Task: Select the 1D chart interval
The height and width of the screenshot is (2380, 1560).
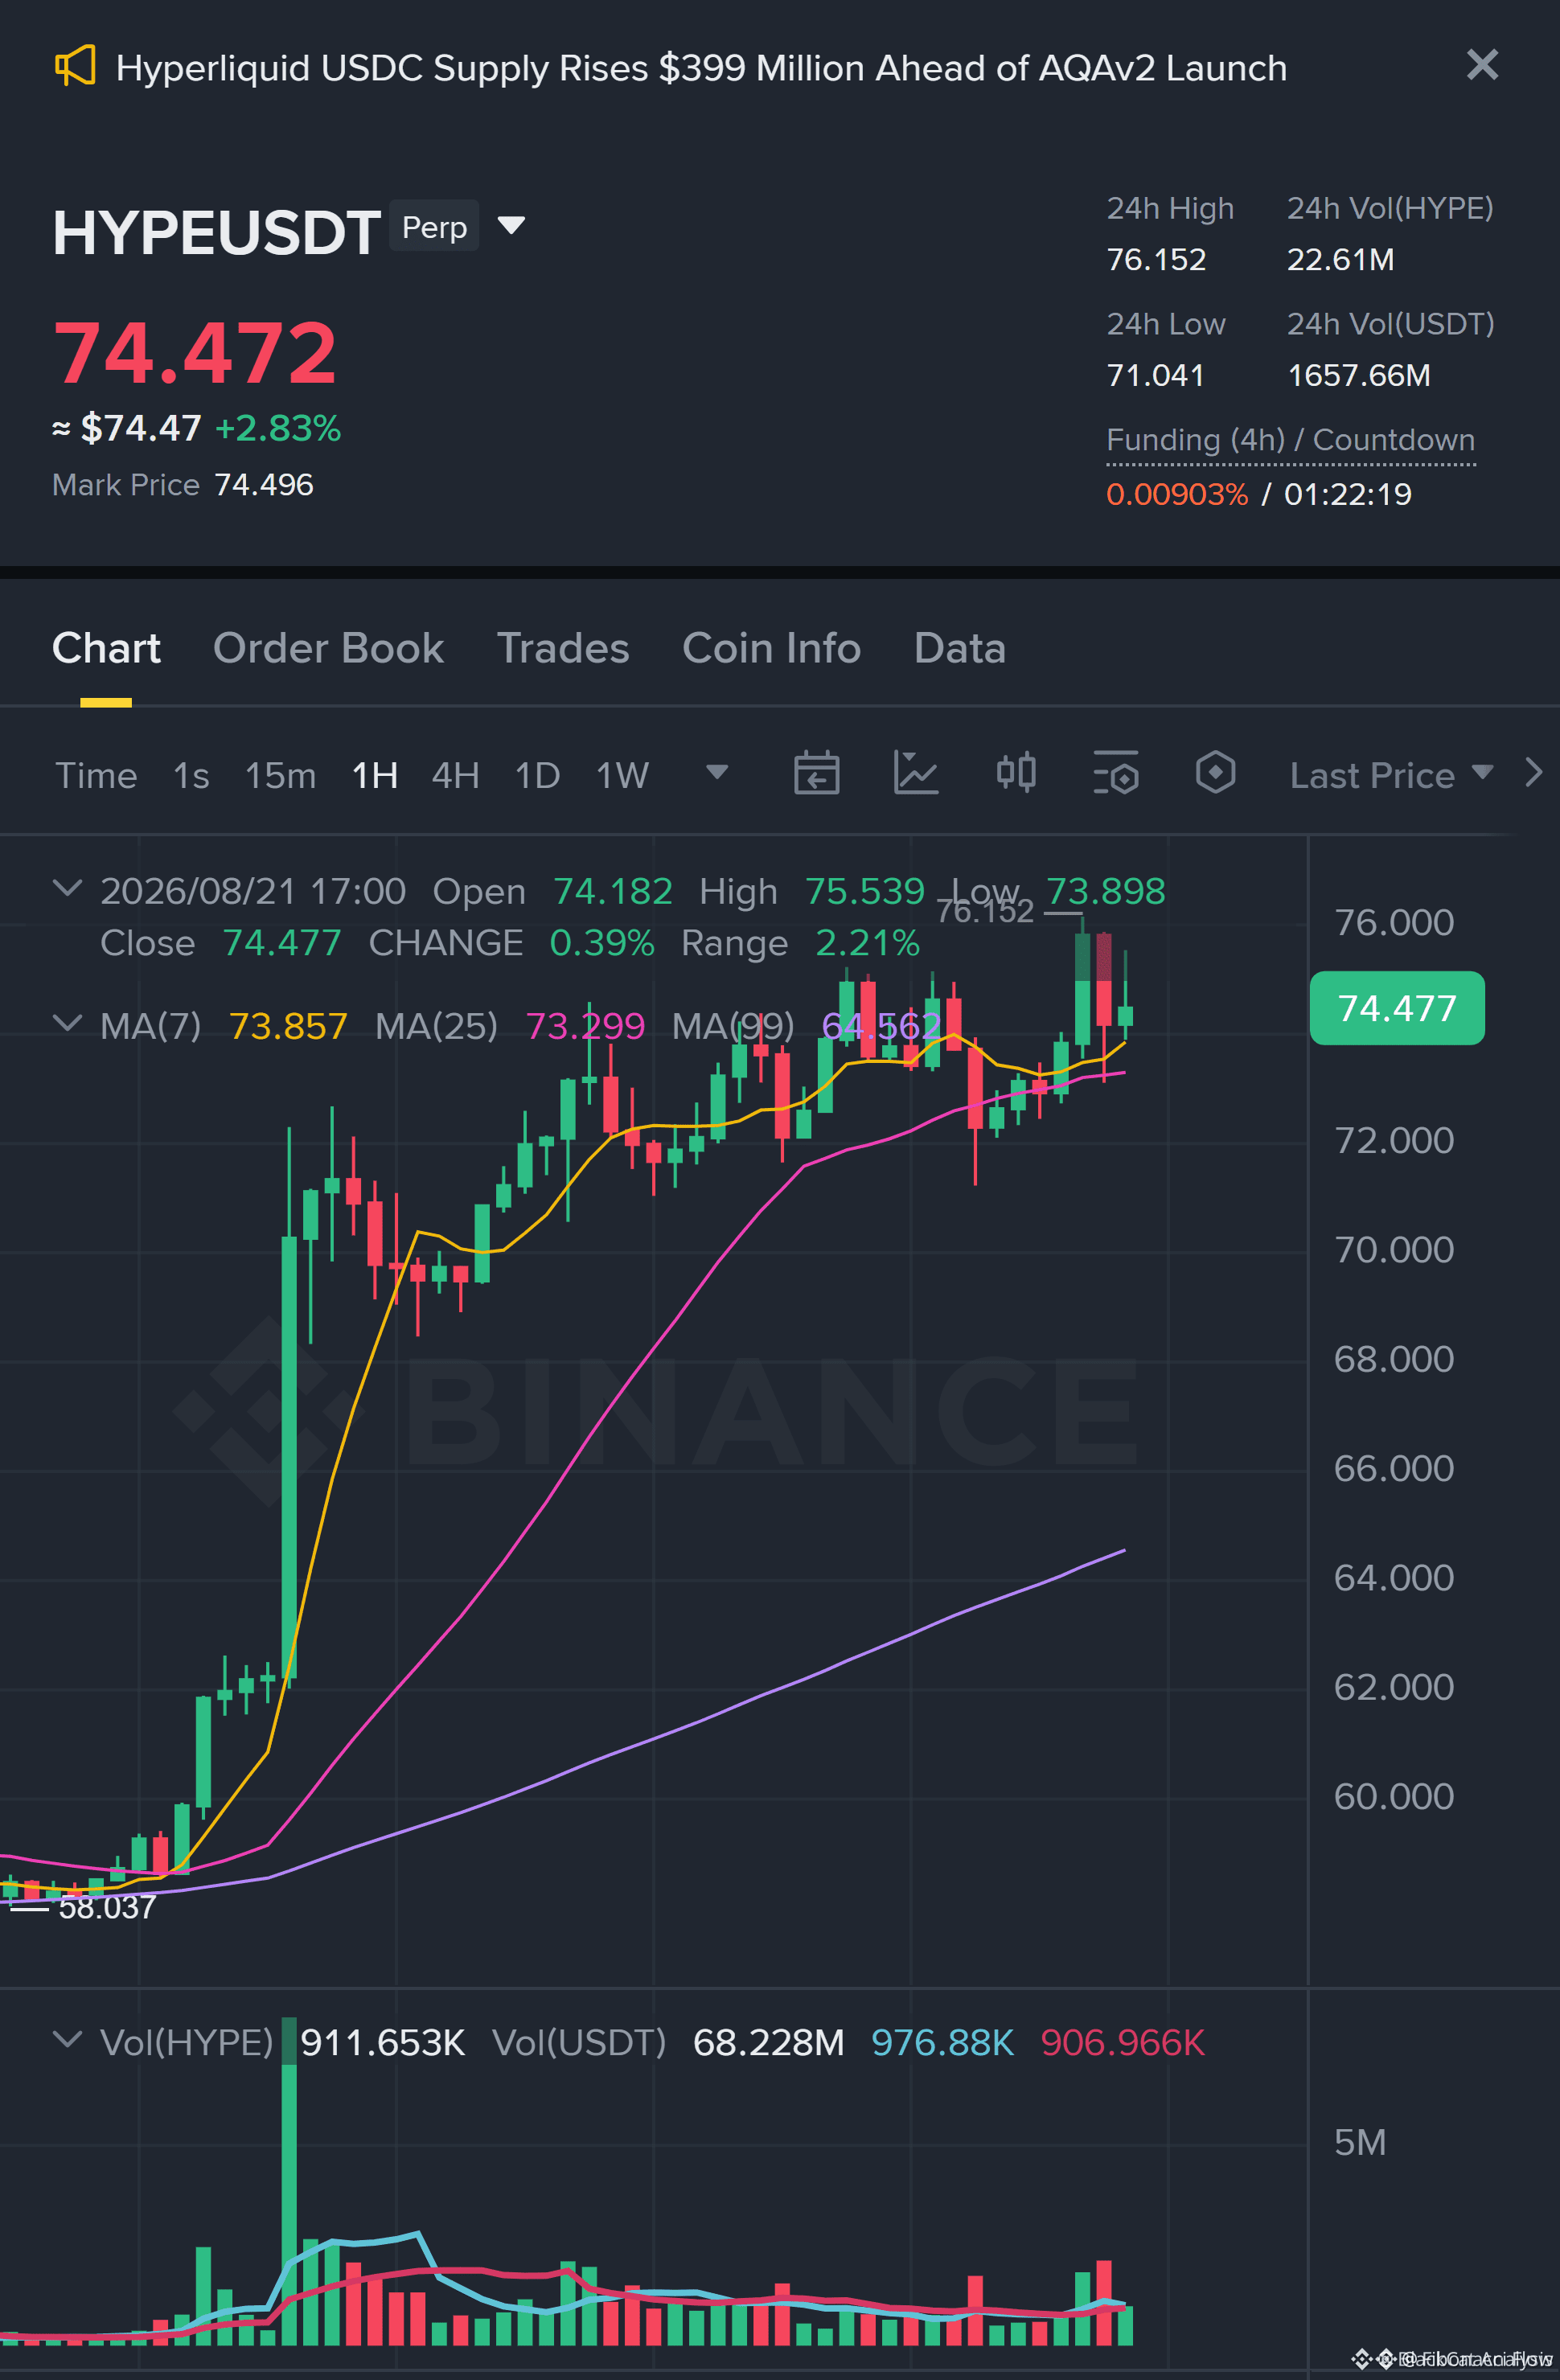Action: [x=537, y=775]
